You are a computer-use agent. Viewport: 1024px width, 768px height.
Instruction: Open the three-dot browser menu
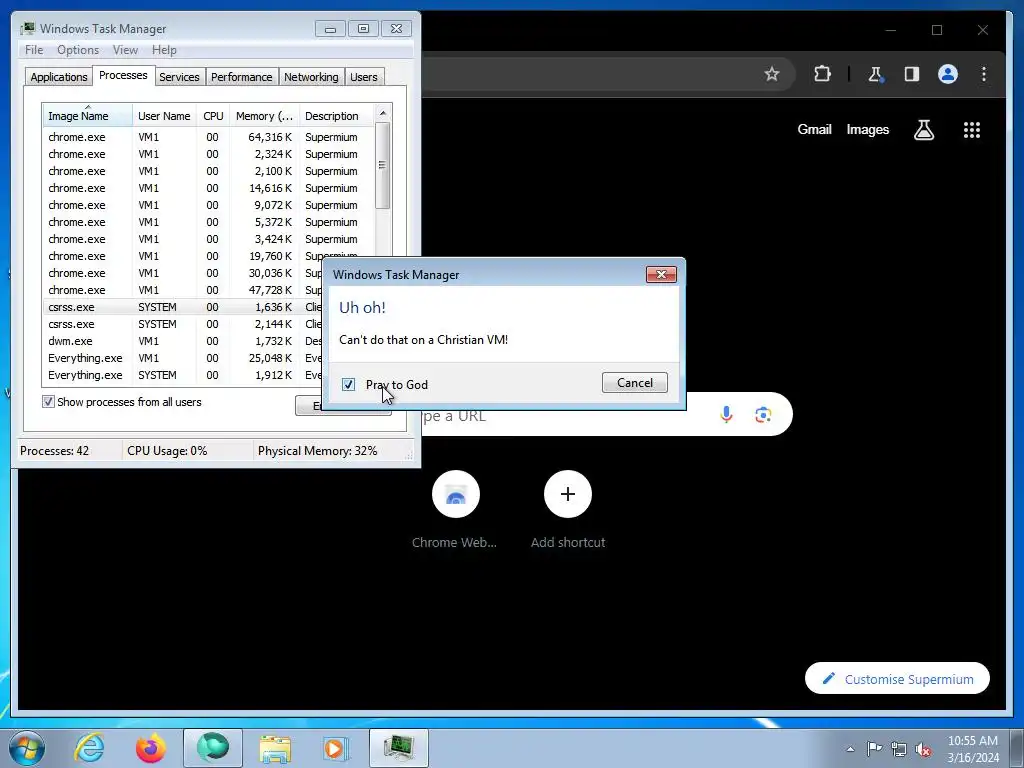[984, 74]
